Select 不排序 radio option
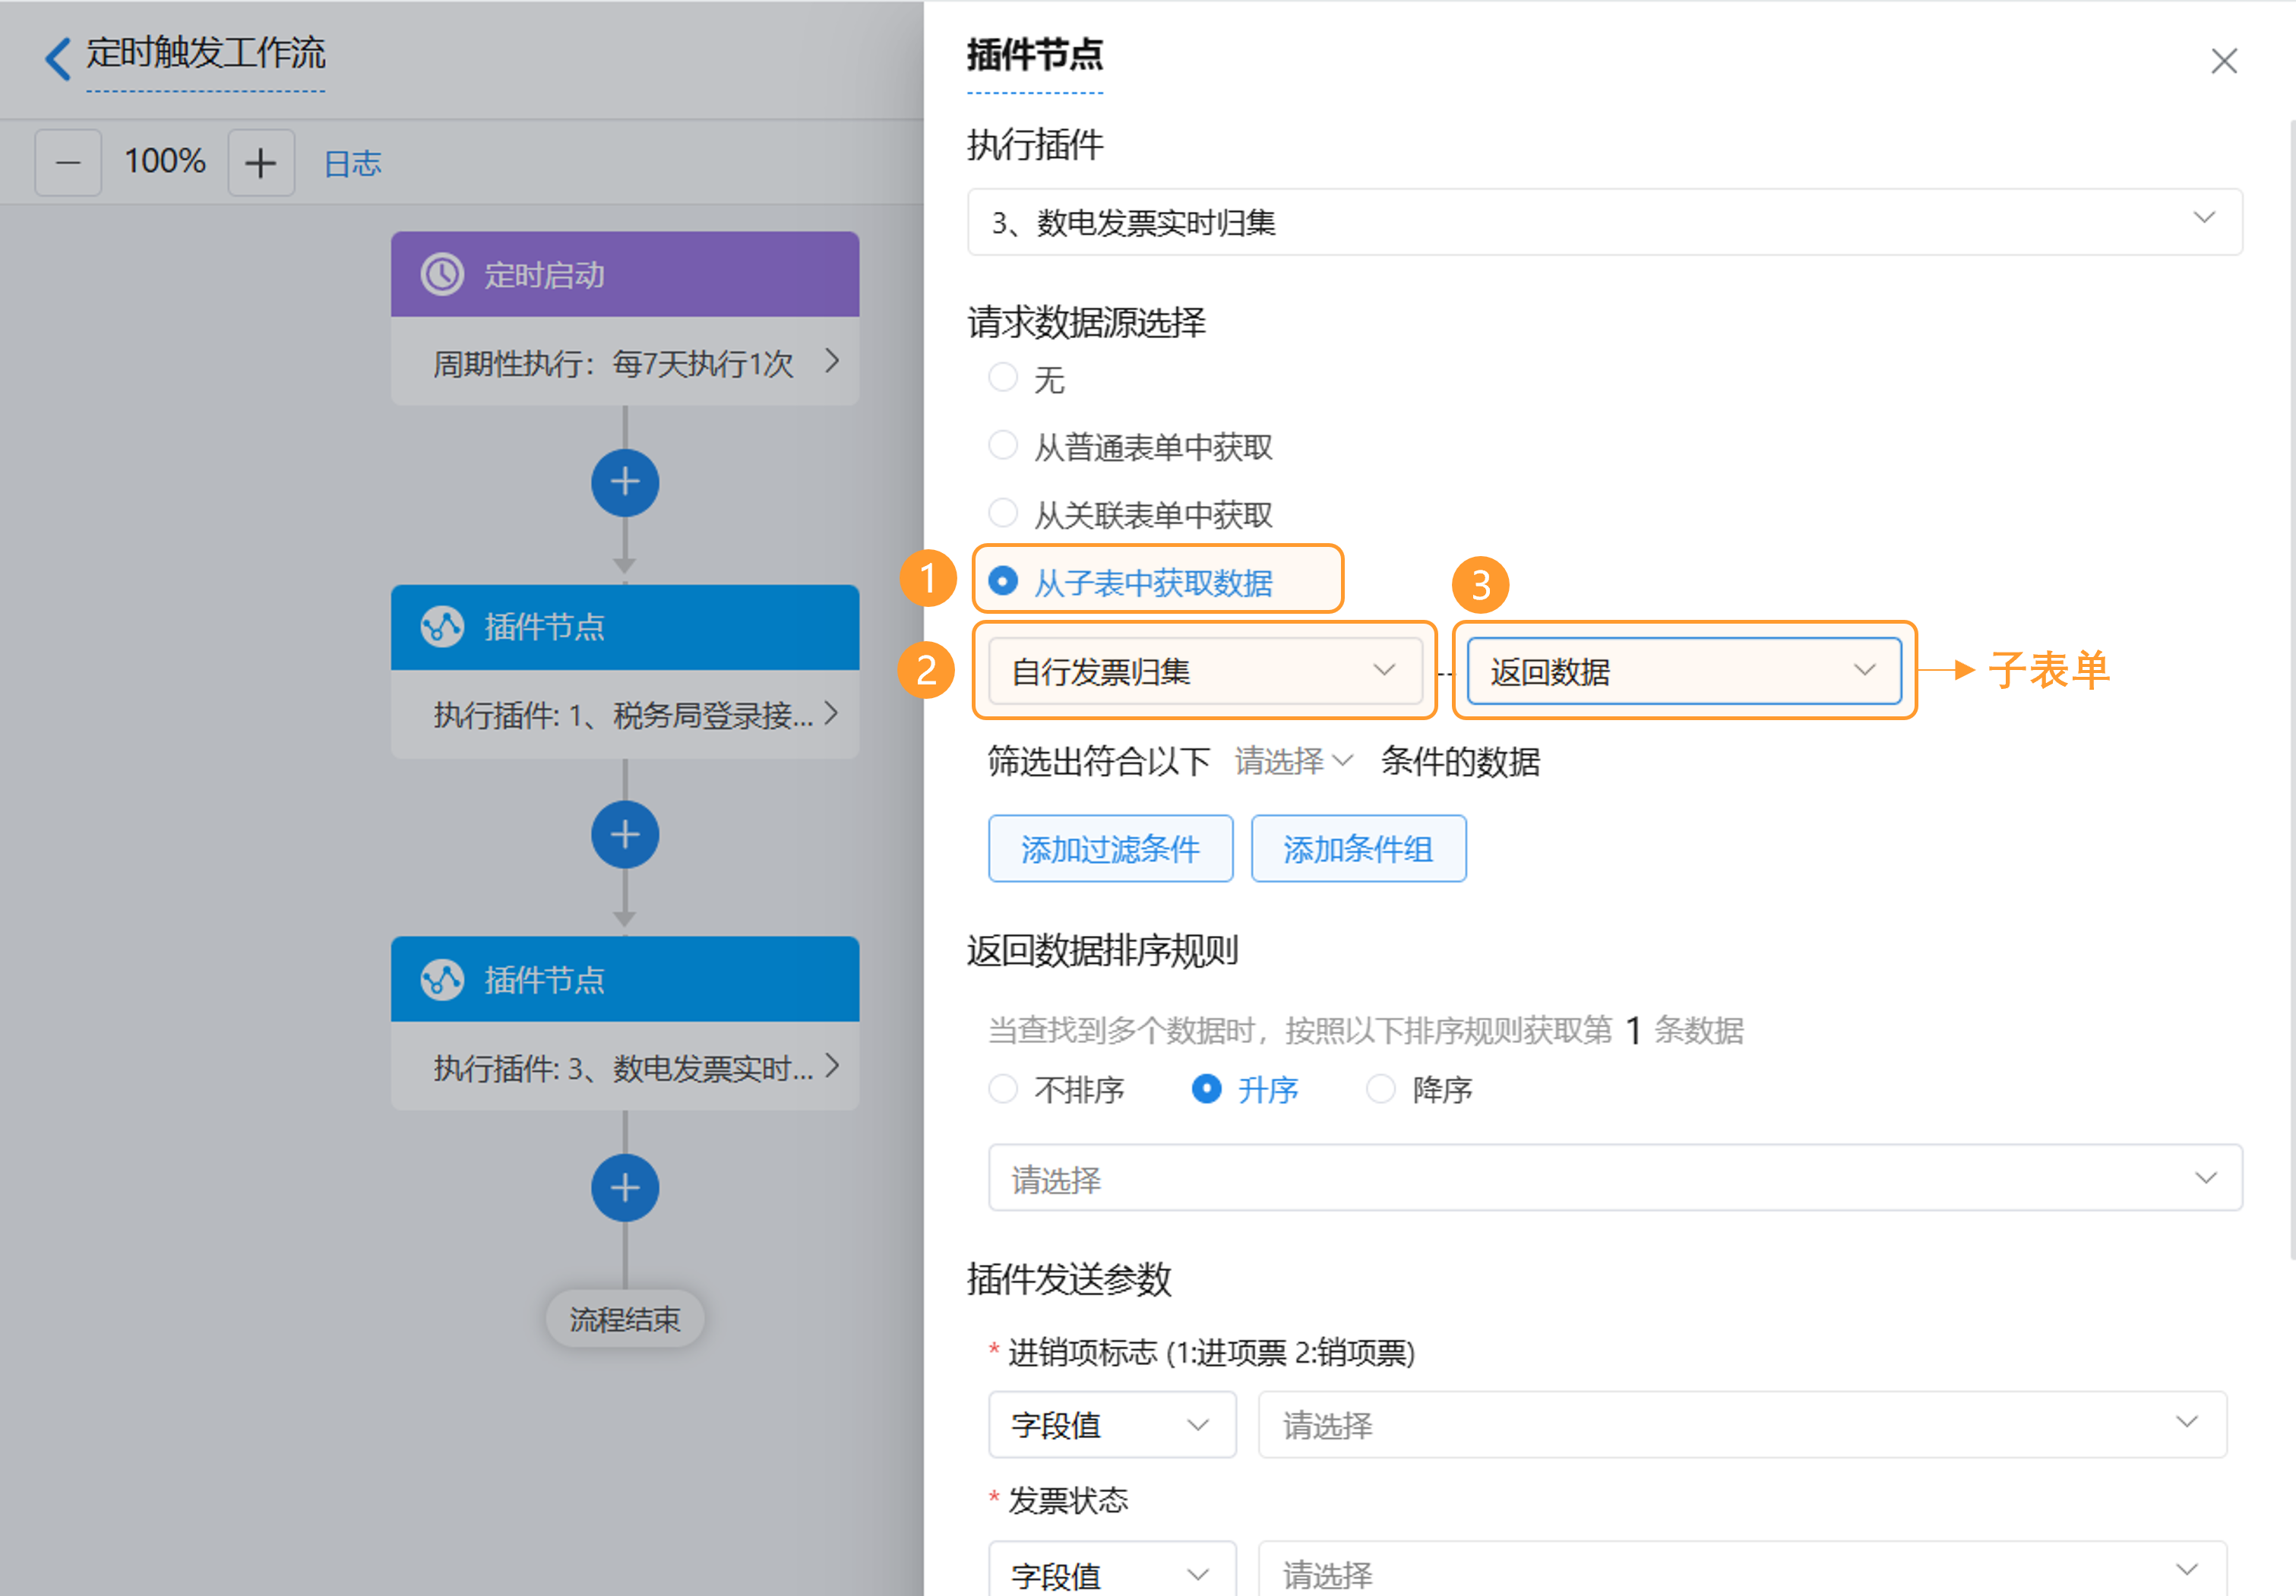Viewport: 2296px width, 1596px height. [x=1002, y=1088]
